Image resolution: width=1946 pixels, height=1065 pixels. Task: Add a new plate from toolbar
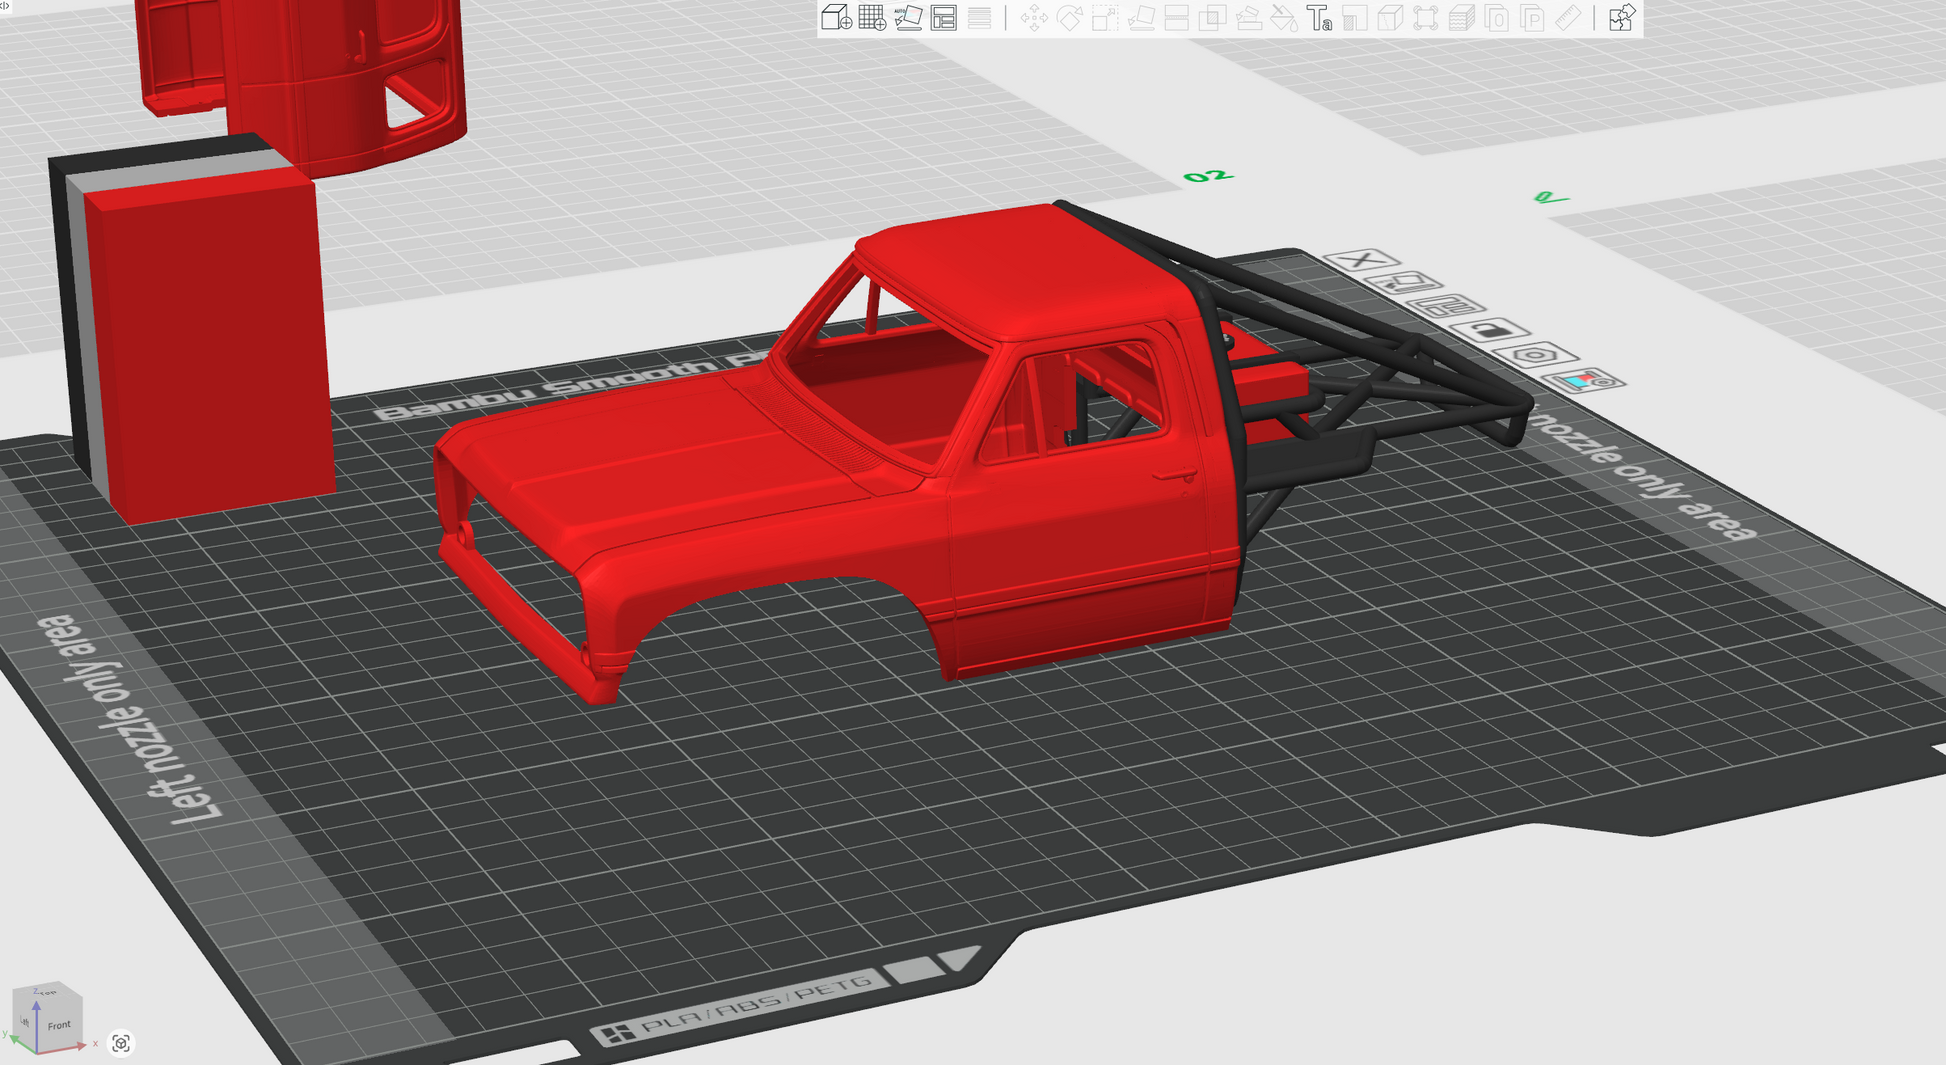coord(872,18)
